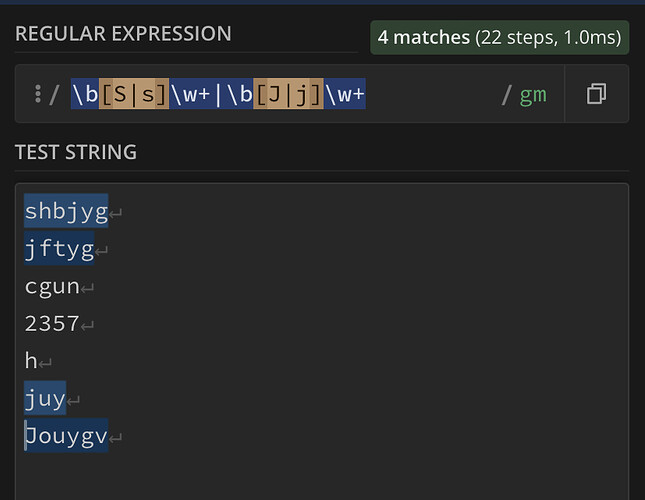Click the TEST STRING section heading

76,152
